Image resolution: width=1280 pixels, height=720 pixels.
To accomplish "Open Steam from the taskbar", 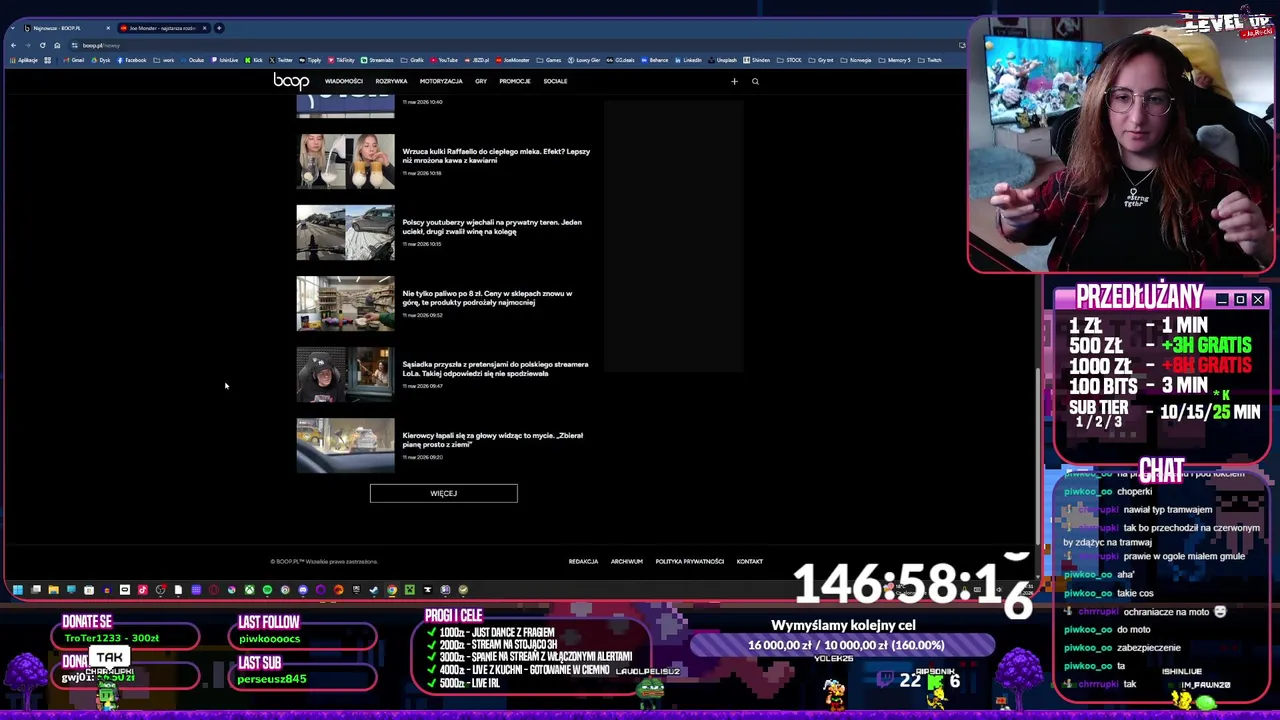I will point(373,590).
